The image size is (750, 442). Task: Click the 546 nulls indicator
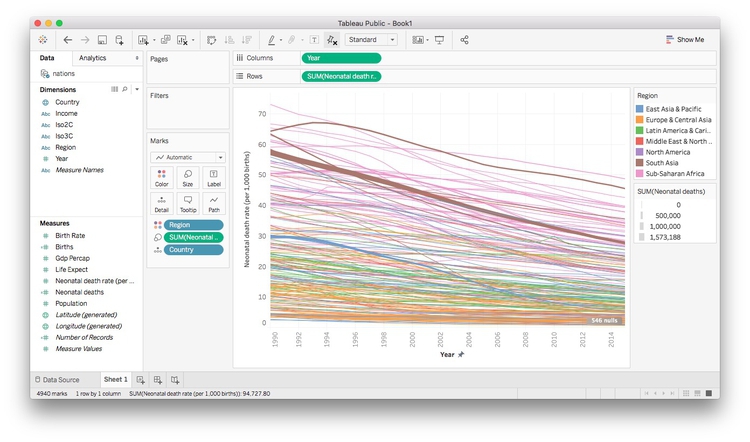[604, 320]
